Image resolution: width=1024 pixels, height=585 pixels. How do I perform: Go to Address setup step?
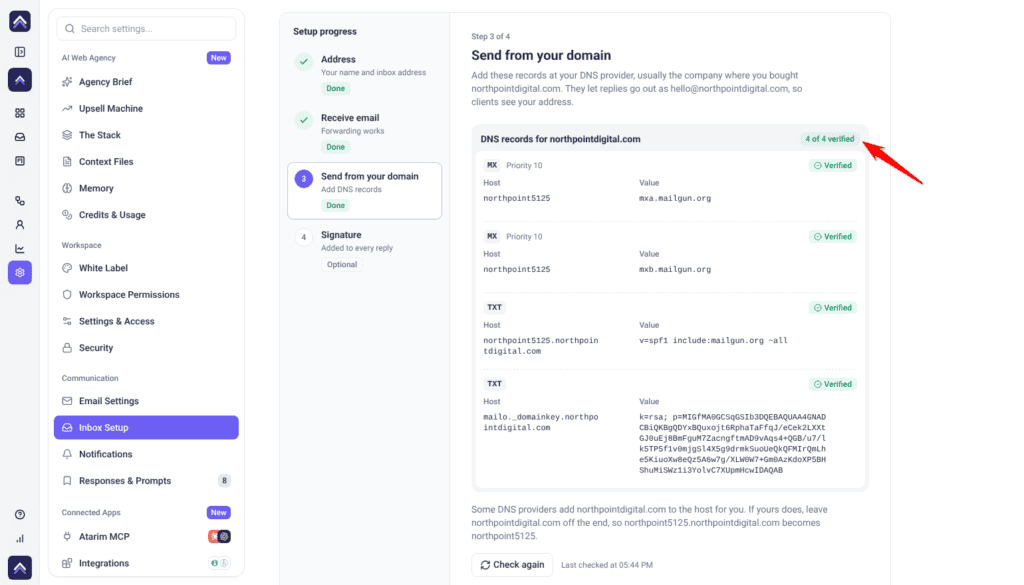(364, 74)
